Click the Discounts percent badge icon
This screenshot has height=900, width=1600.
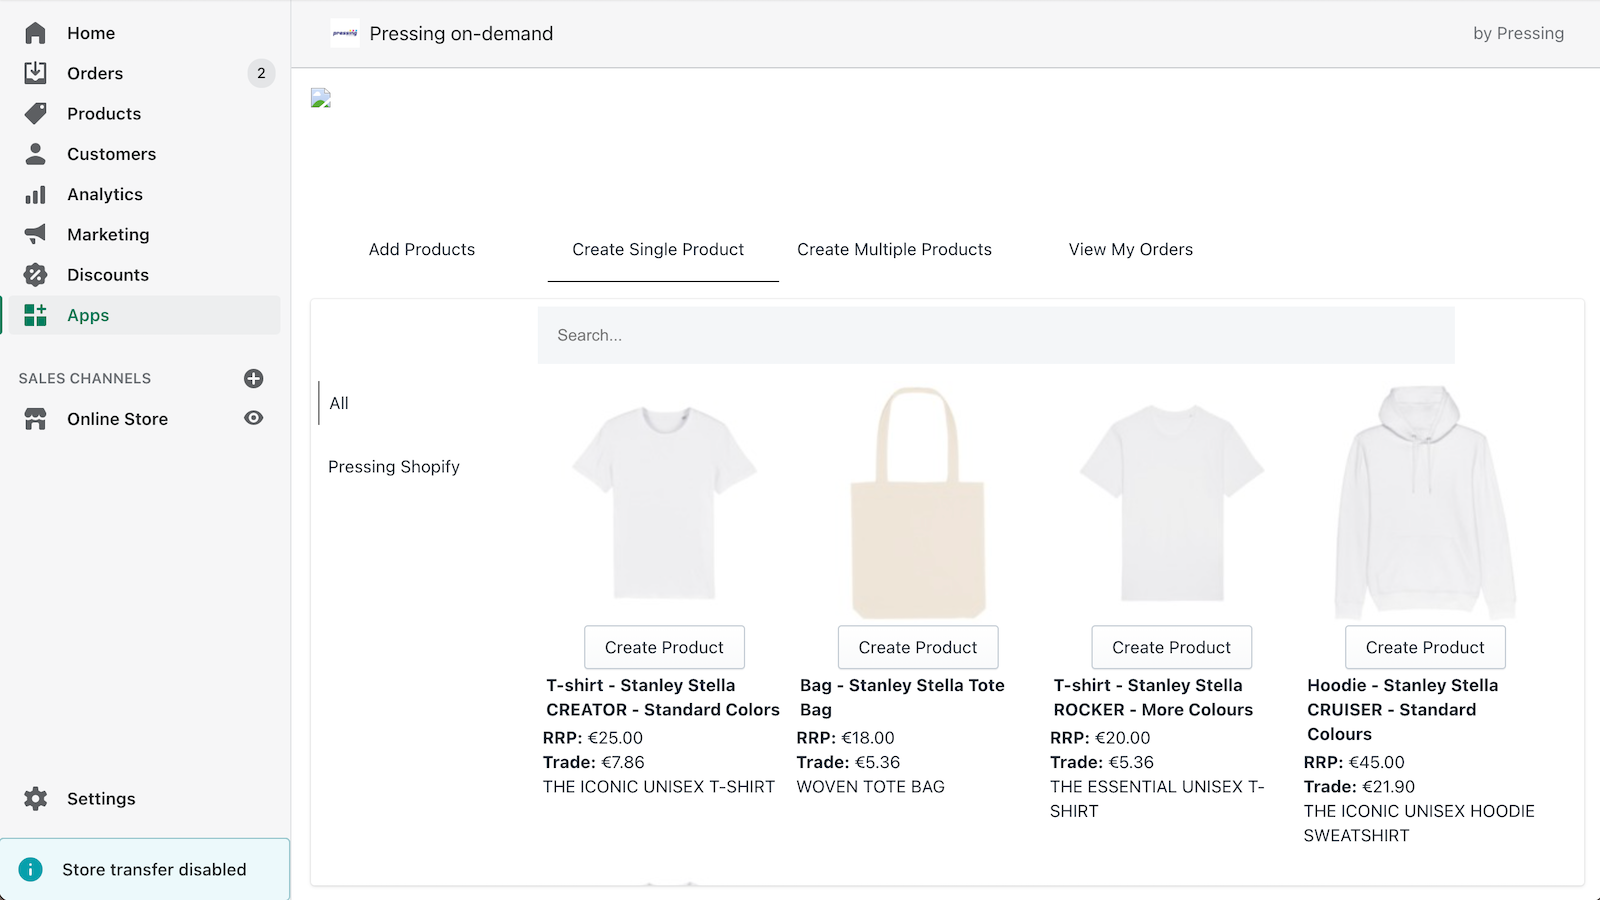[35, 274]
